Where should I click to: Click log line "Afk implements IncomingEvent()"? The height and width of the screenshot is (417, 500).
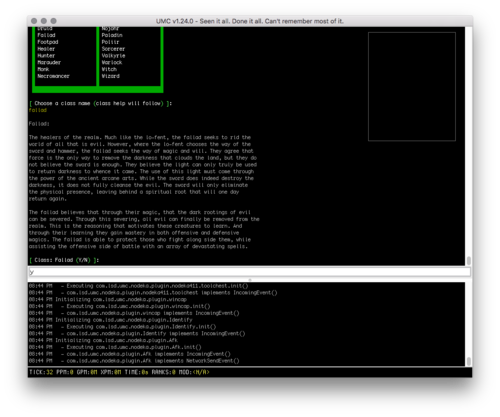pyautogui.click(x=130, y=354)
